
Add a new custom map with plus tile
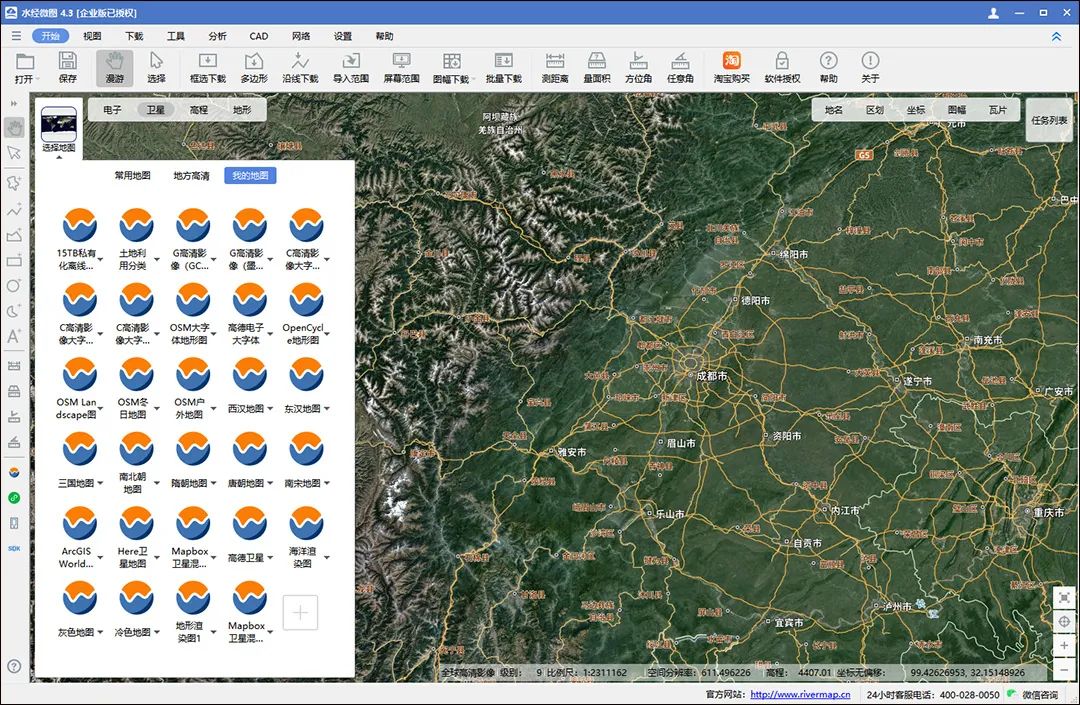pos(300,612)
